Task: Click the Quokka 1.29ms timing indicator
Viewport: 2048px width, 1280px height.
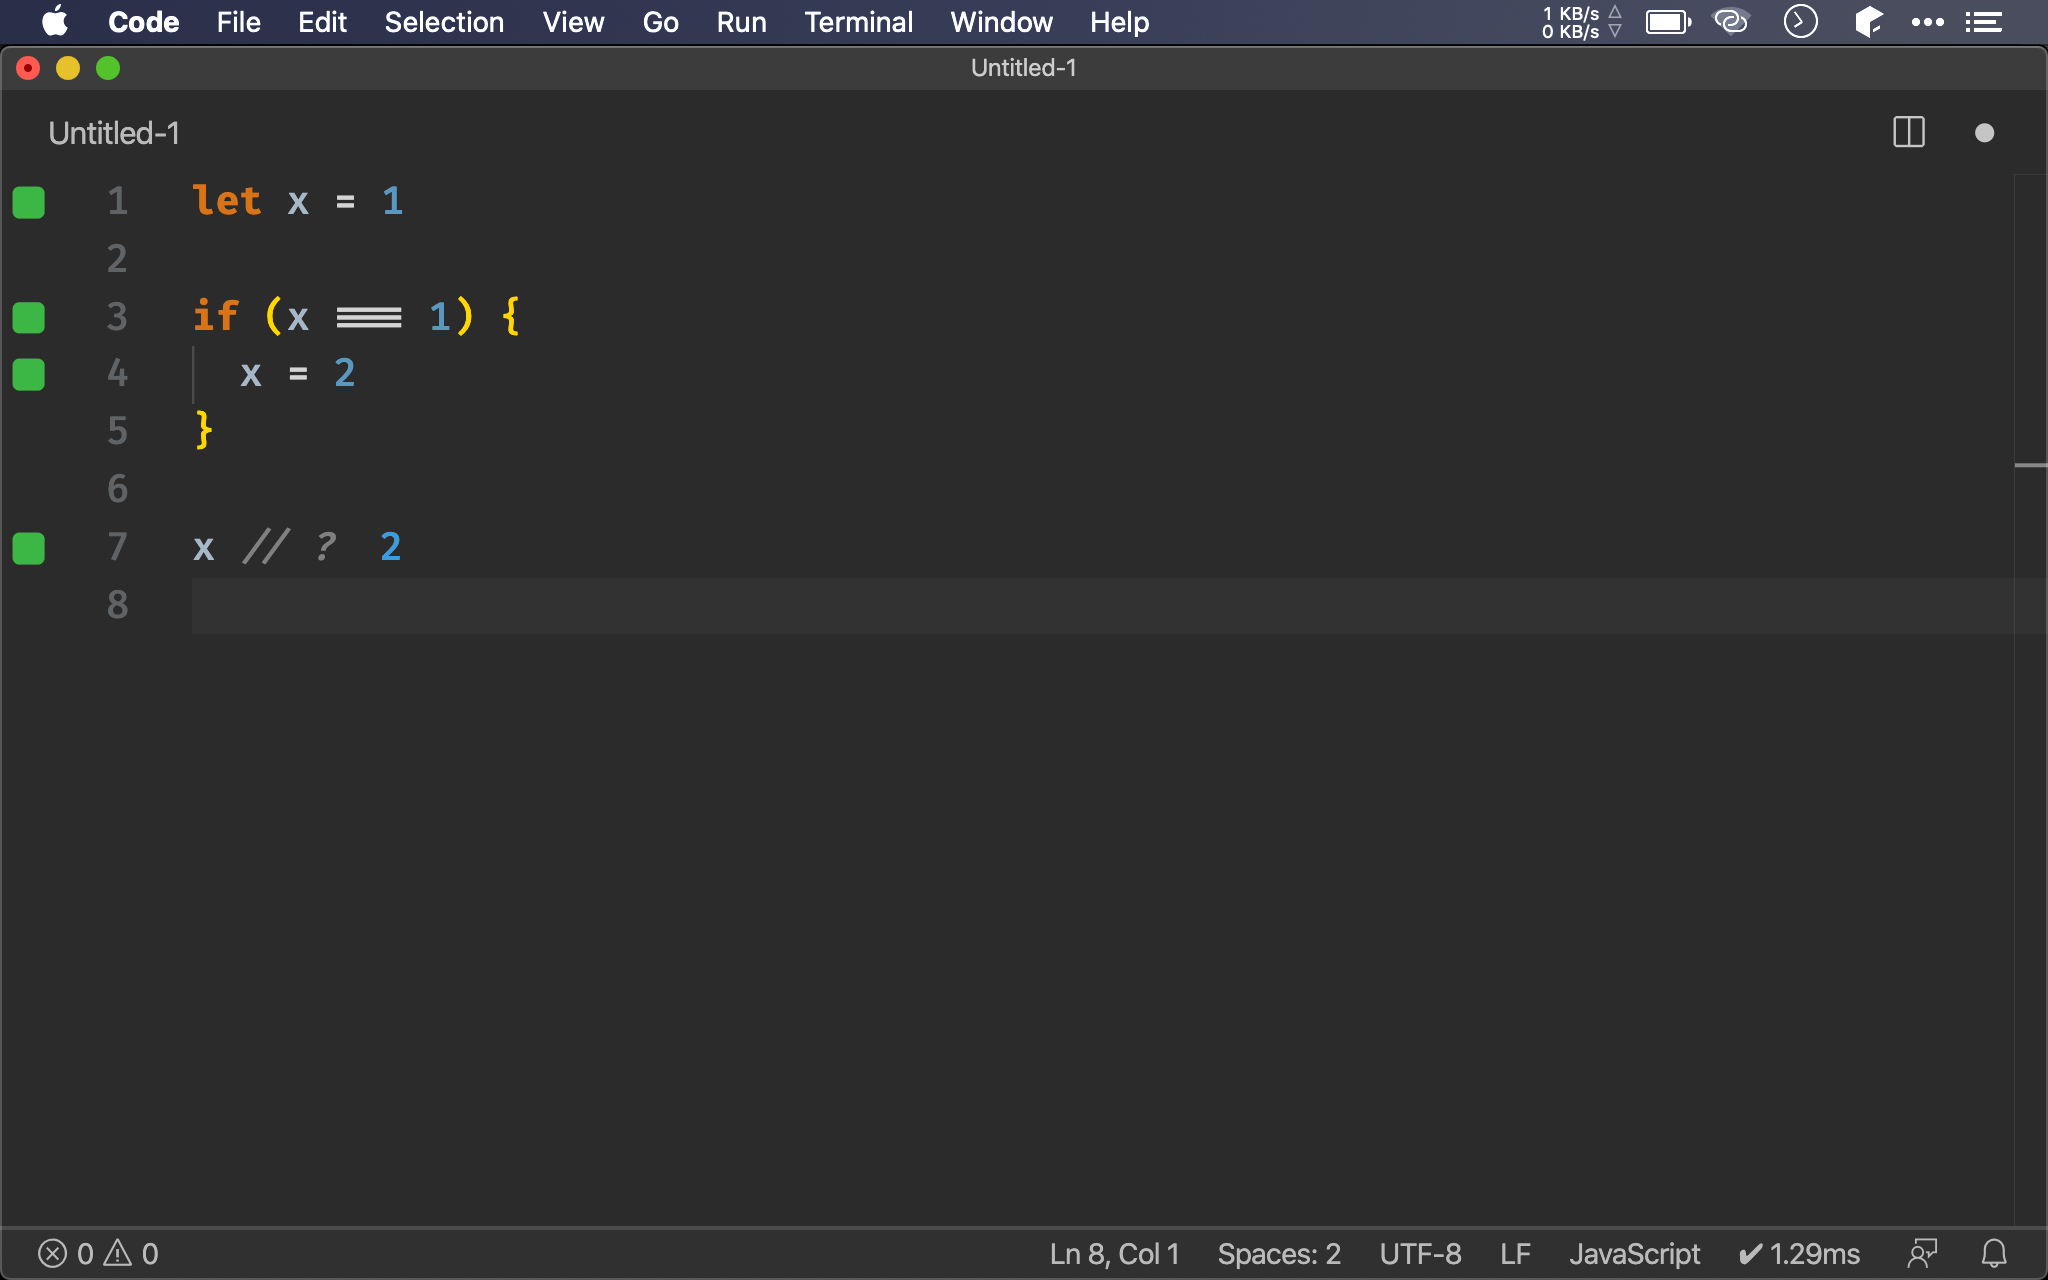Action: pos(1800,1253)
